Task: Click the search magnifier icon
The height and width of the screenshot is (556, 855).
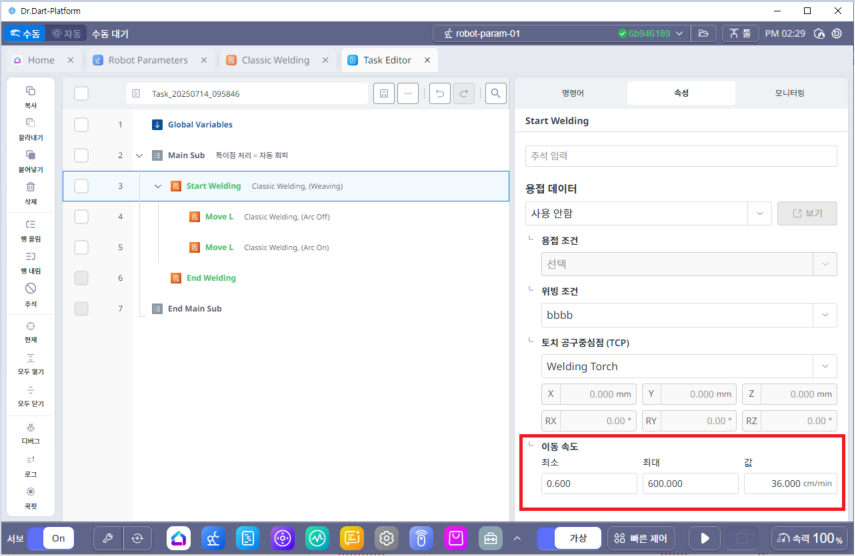Action: coord(495,93)
